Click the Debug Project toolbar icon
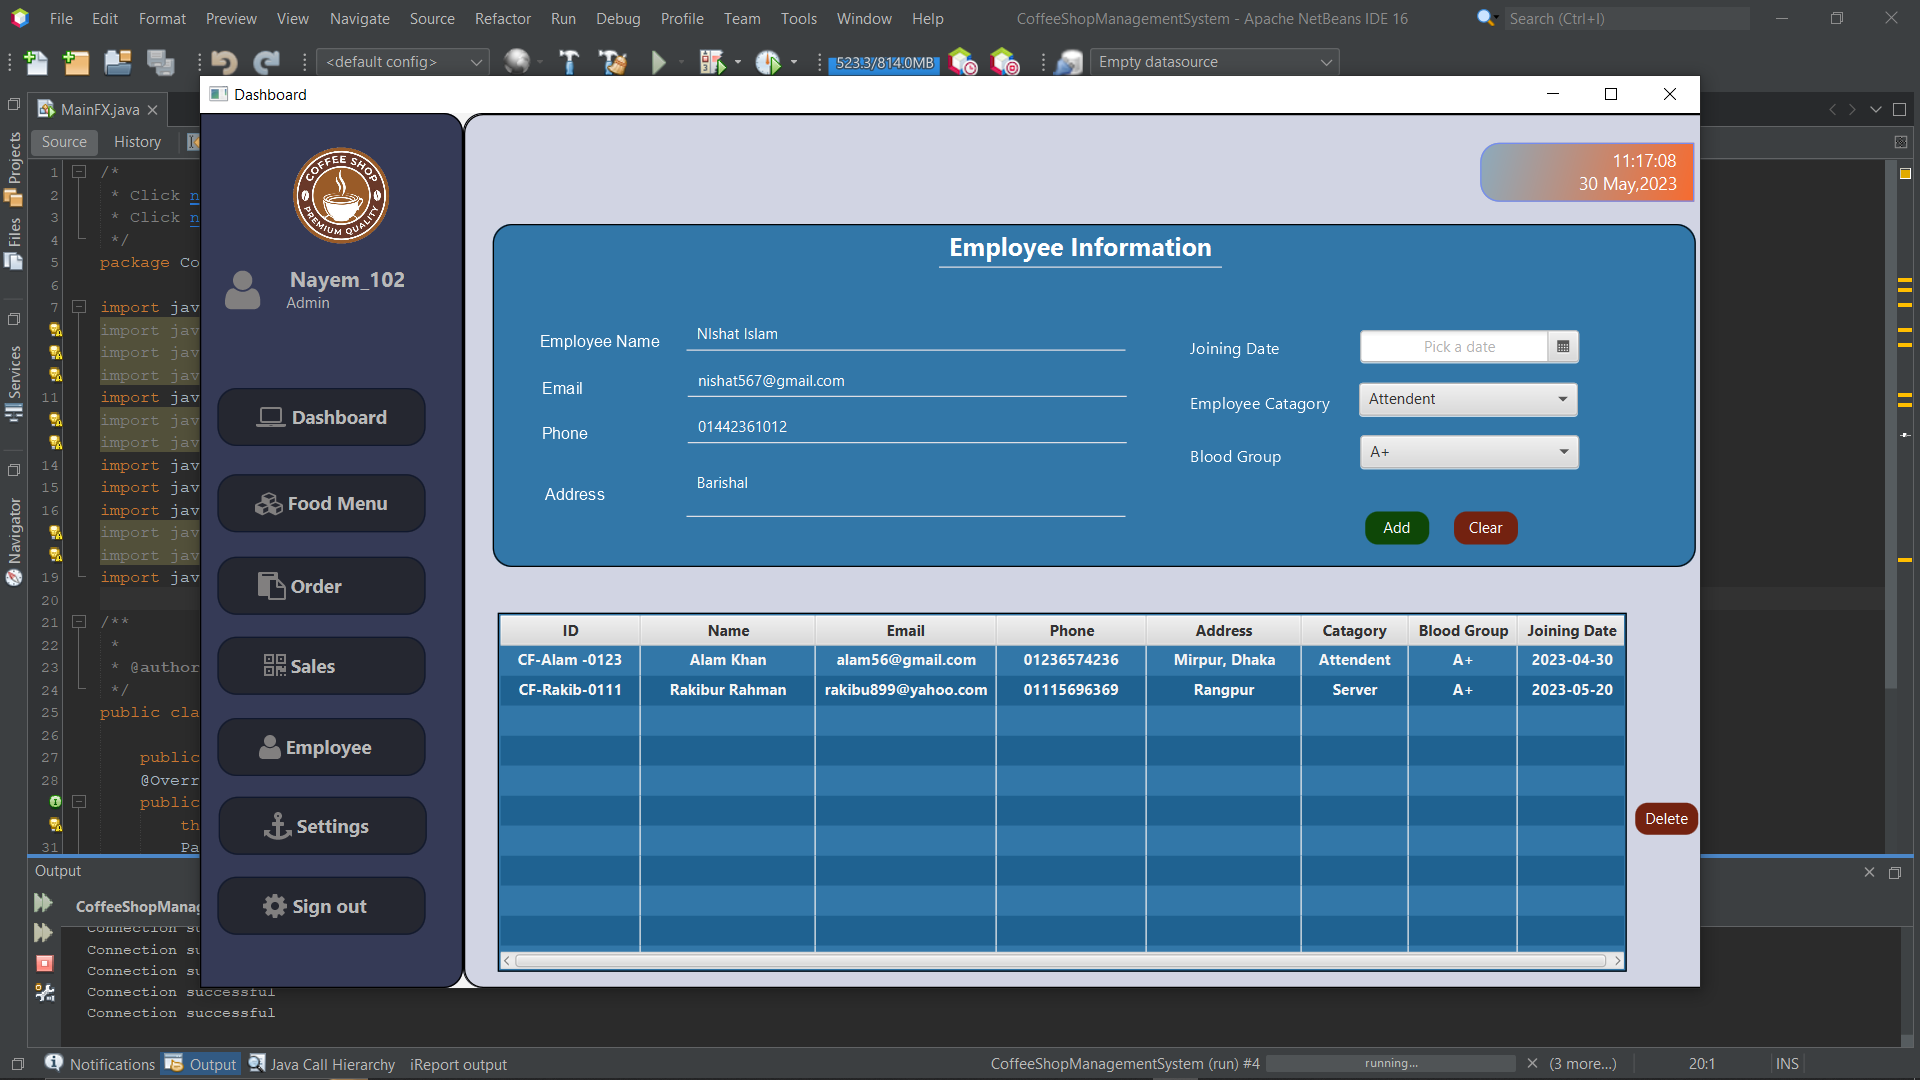Screen dimensions: 1920x1080 point(716,62)
